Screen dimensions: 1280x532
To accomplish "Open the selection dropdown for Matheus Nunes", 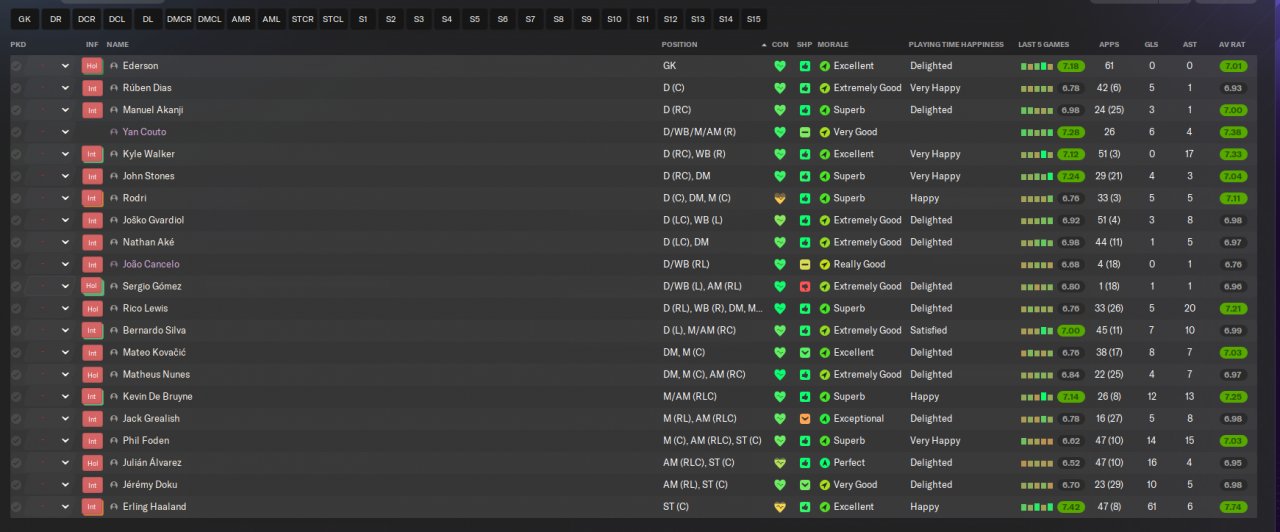I will pyautogui.click(x=65, y=374).
